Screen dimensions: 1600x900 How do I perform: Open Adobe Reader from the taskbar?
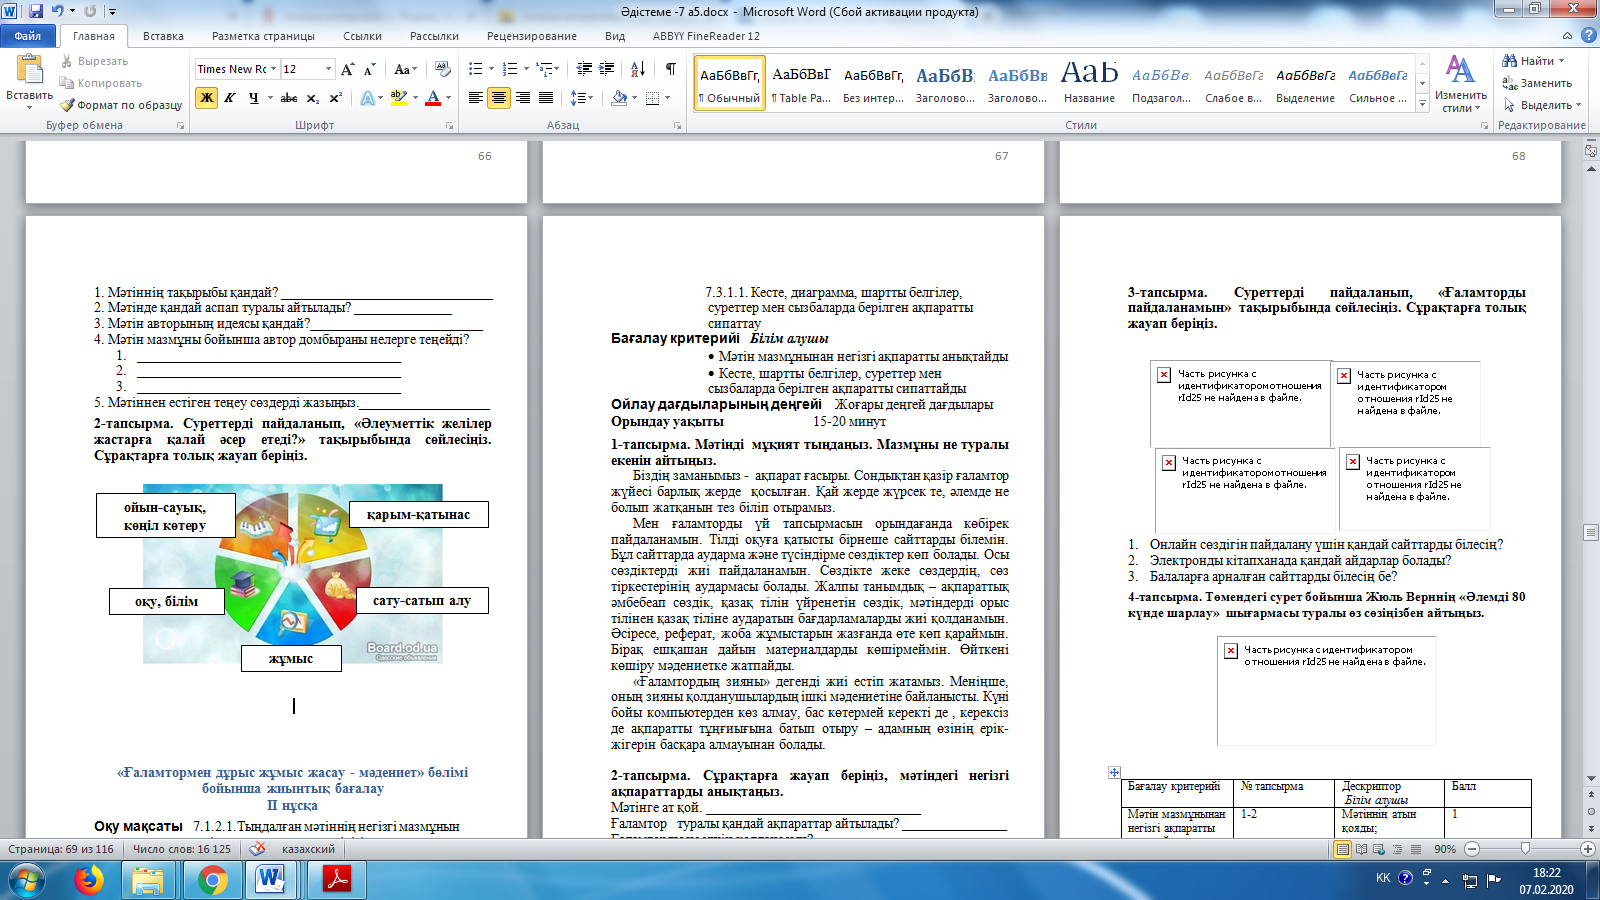pos(335,880)
